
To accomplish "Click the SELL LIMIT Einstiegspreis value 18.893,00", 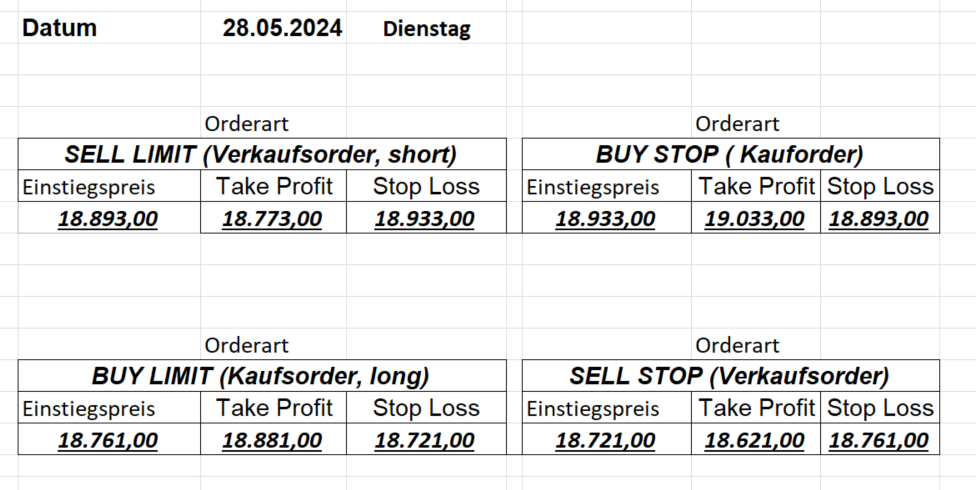I will (108, 219).
